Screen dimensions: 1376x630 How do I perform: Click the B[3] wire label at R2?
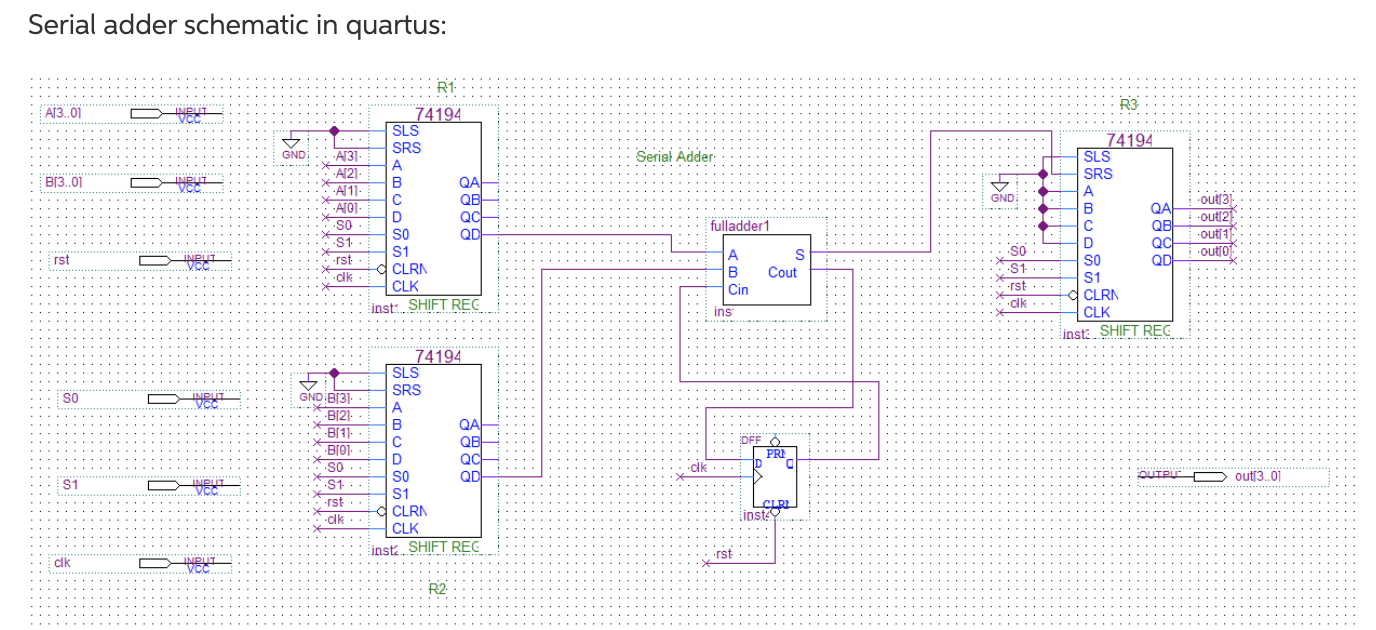click(x=338, y=399)
